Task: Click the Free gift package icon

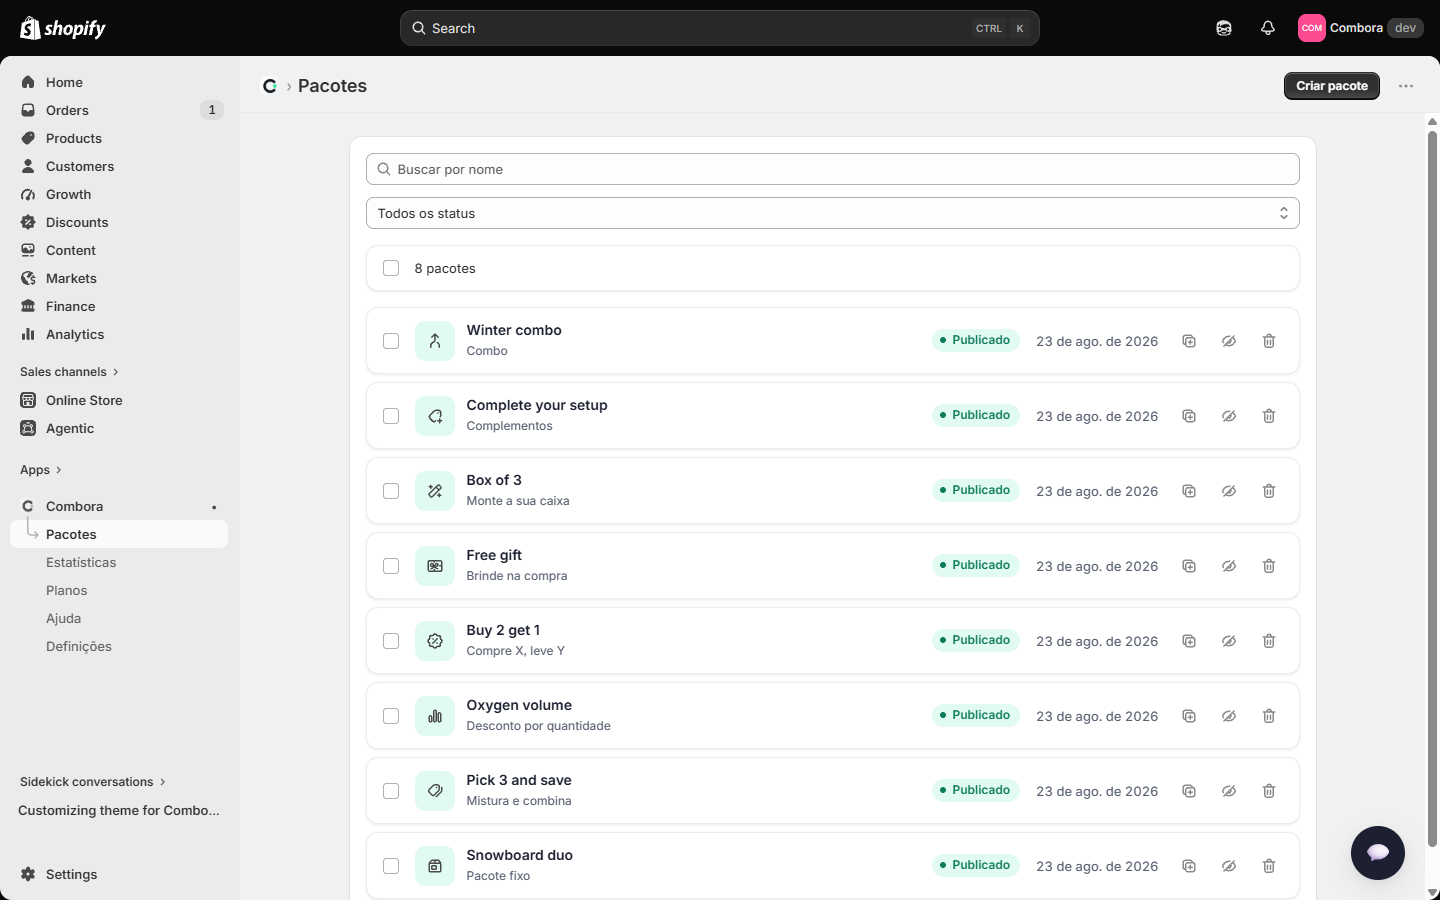Action: click(x=435, y=566)
